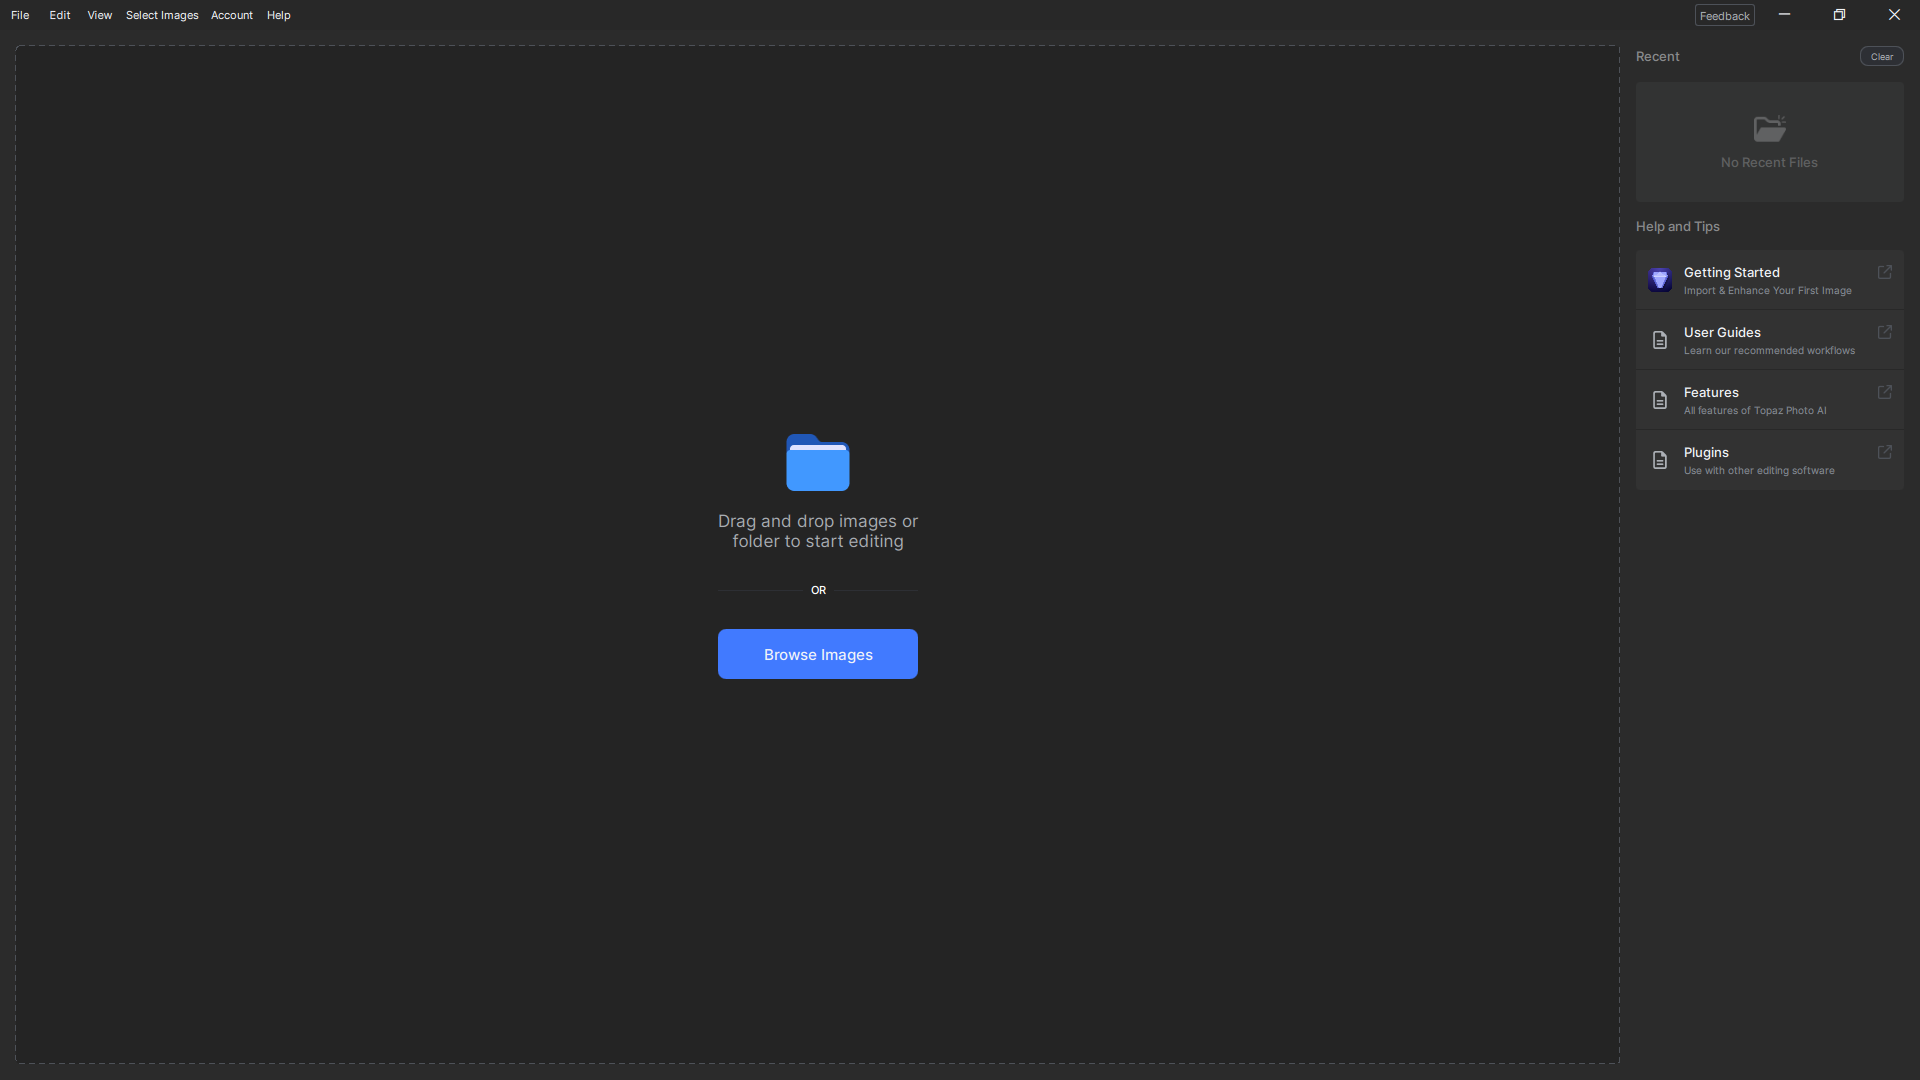Viewport: 1920px width, 1080px height.
Task: Open Getting Started via its external link icon
Action: click(1886, 272)
